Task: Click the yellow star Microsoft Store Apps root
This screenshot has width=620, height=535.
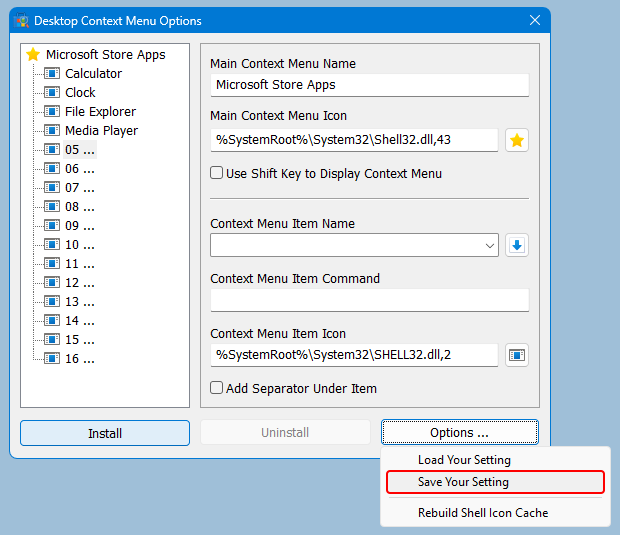Action: [32, 55]
